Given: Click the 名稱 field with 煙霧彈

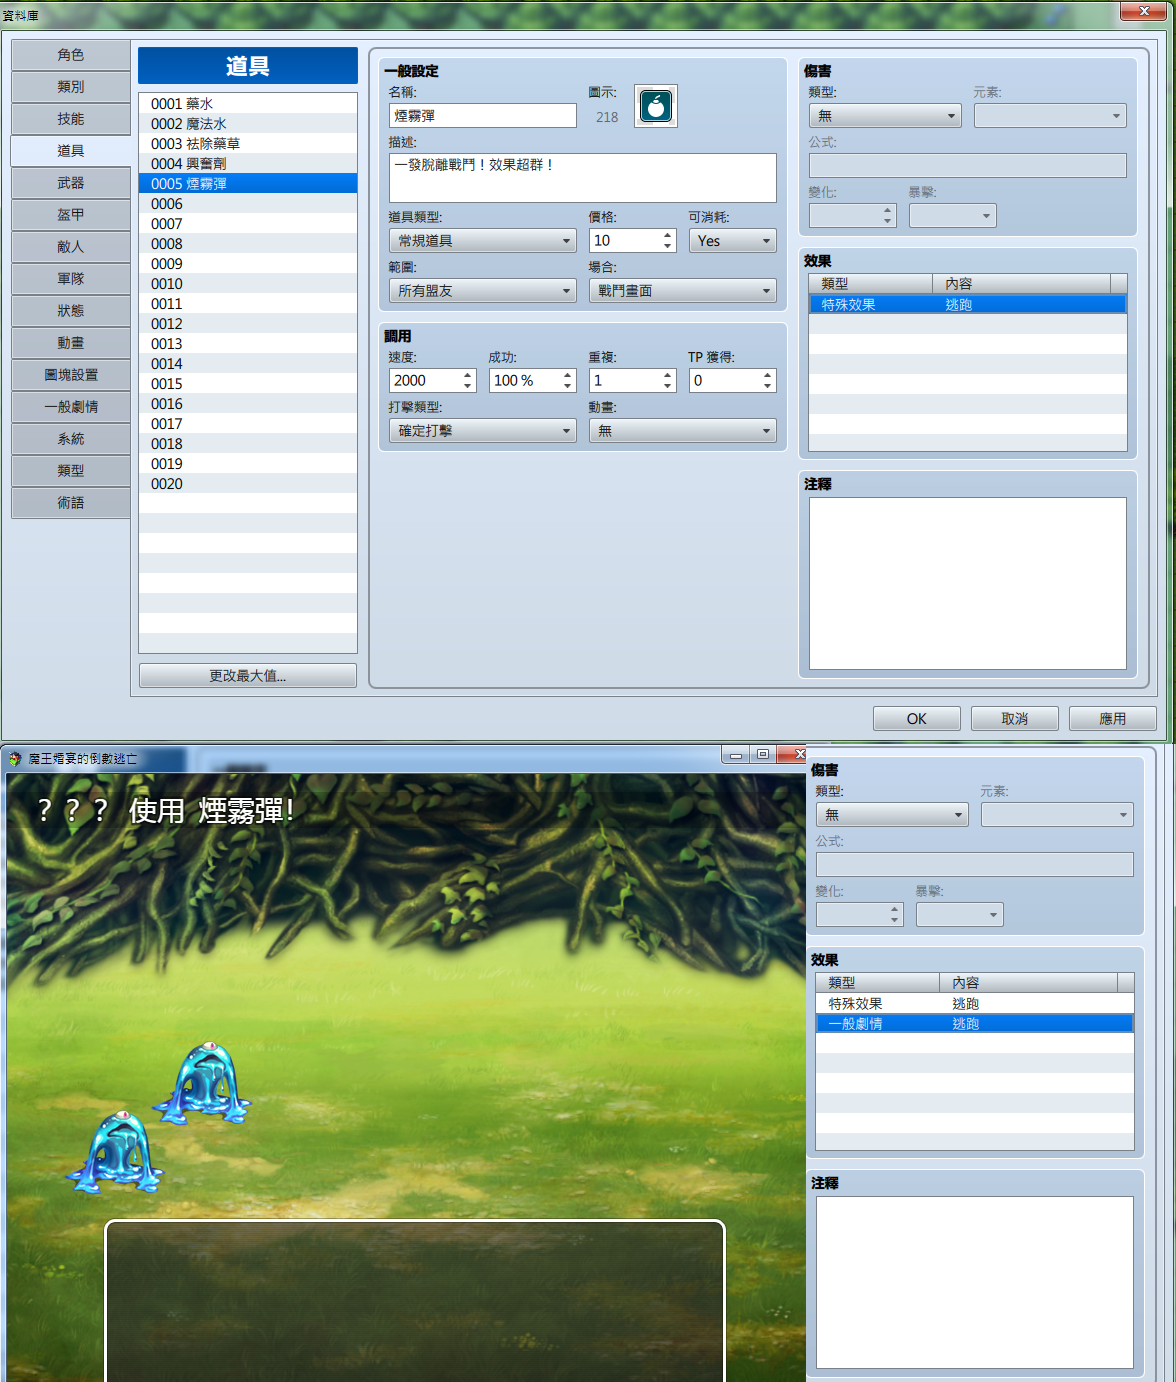Looking at the screenshot, I should tap(482, 116).
